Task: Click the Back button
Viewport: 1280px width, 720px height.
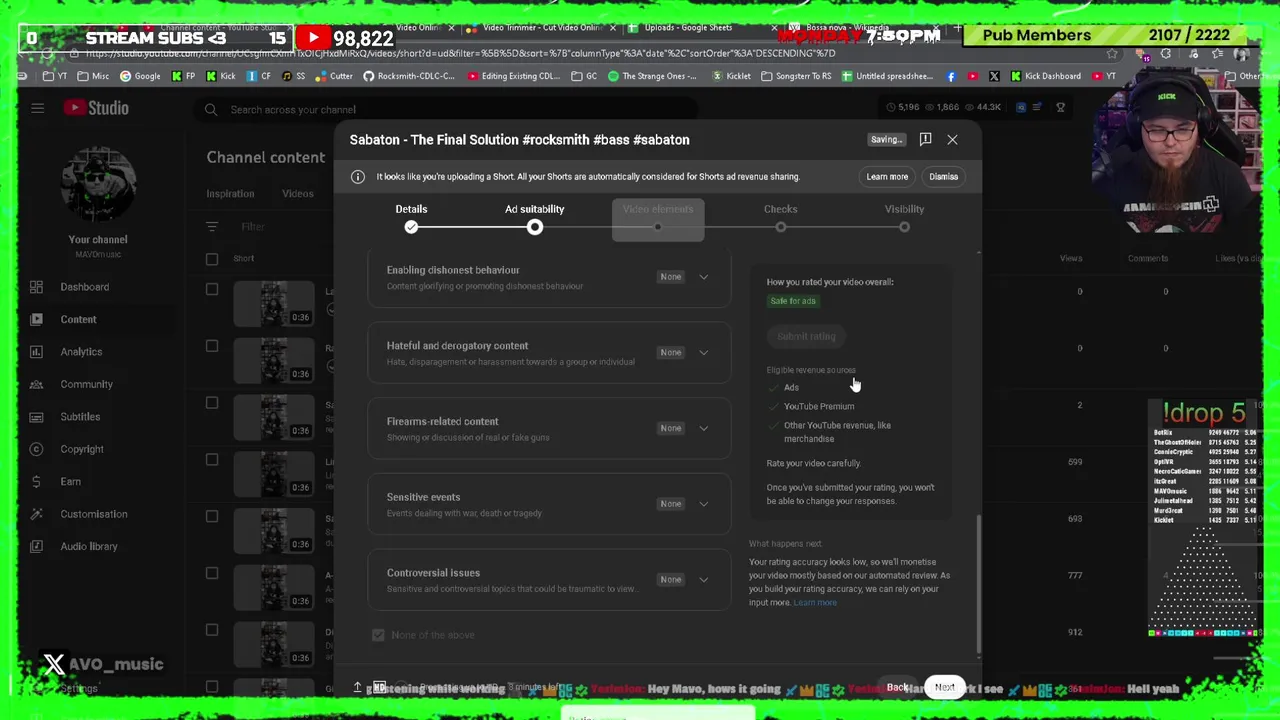Action: click(x=897, y=688)
